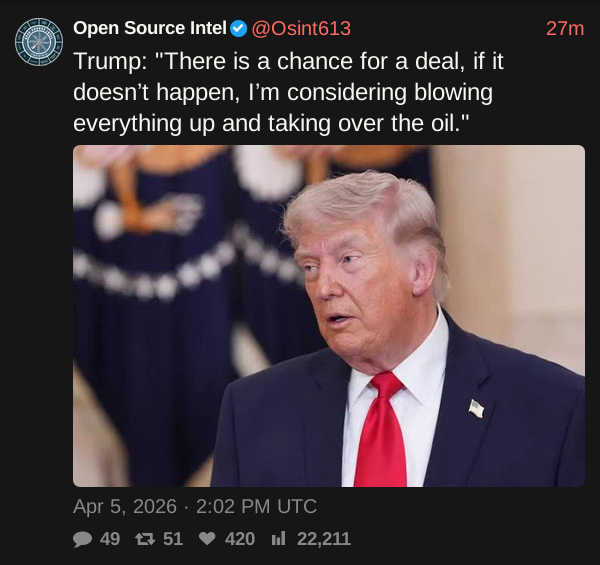Click the 27m relative timestamp

point(565,28)
